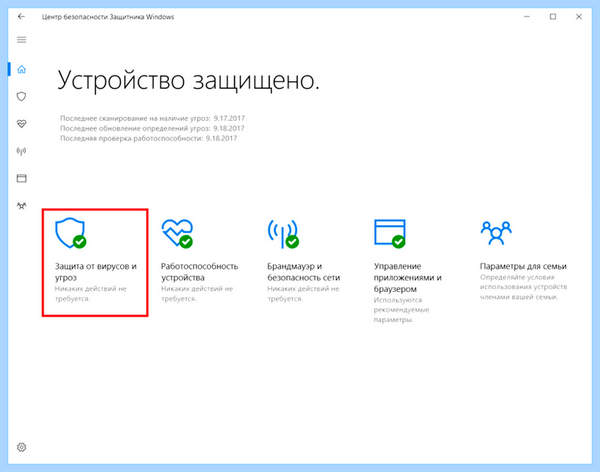Click the large family people tile icon
This screenshot has width=600, height=472.
coord(496,233)
